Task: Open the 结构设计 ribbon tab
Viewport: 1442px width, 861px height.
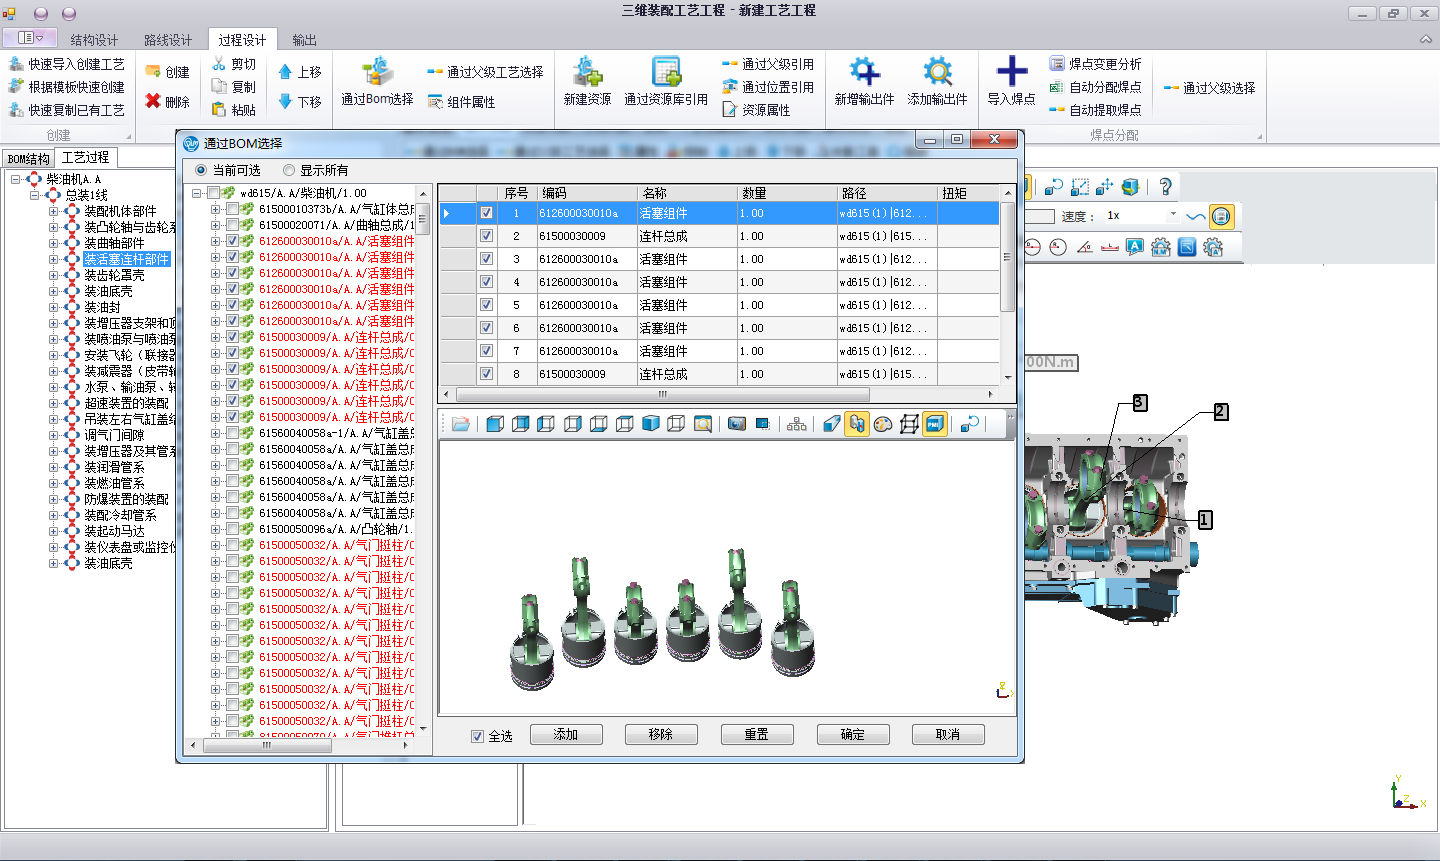Action: 94,40
